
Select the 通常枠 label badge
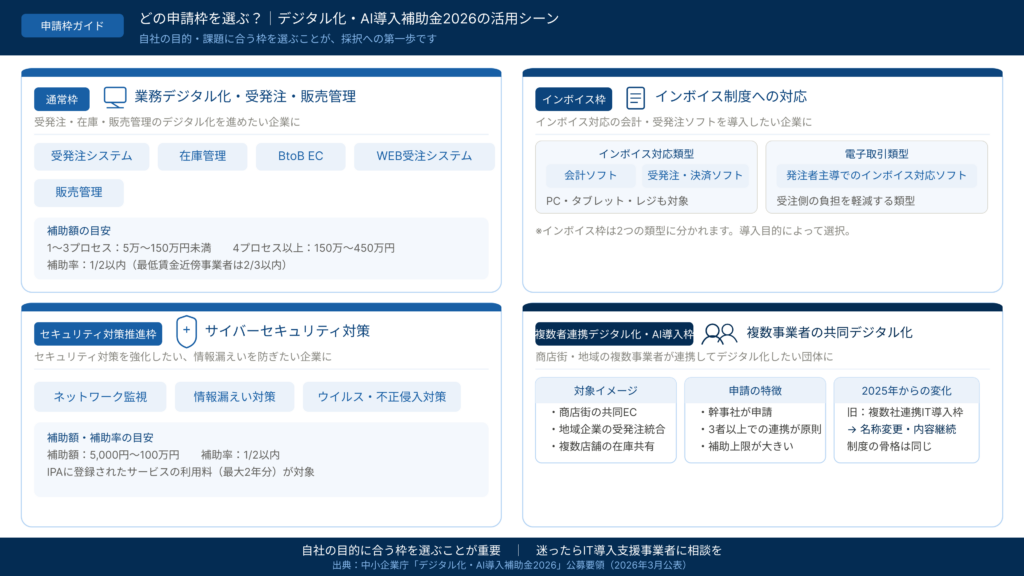pyautogui.click(x=62, y=99)
